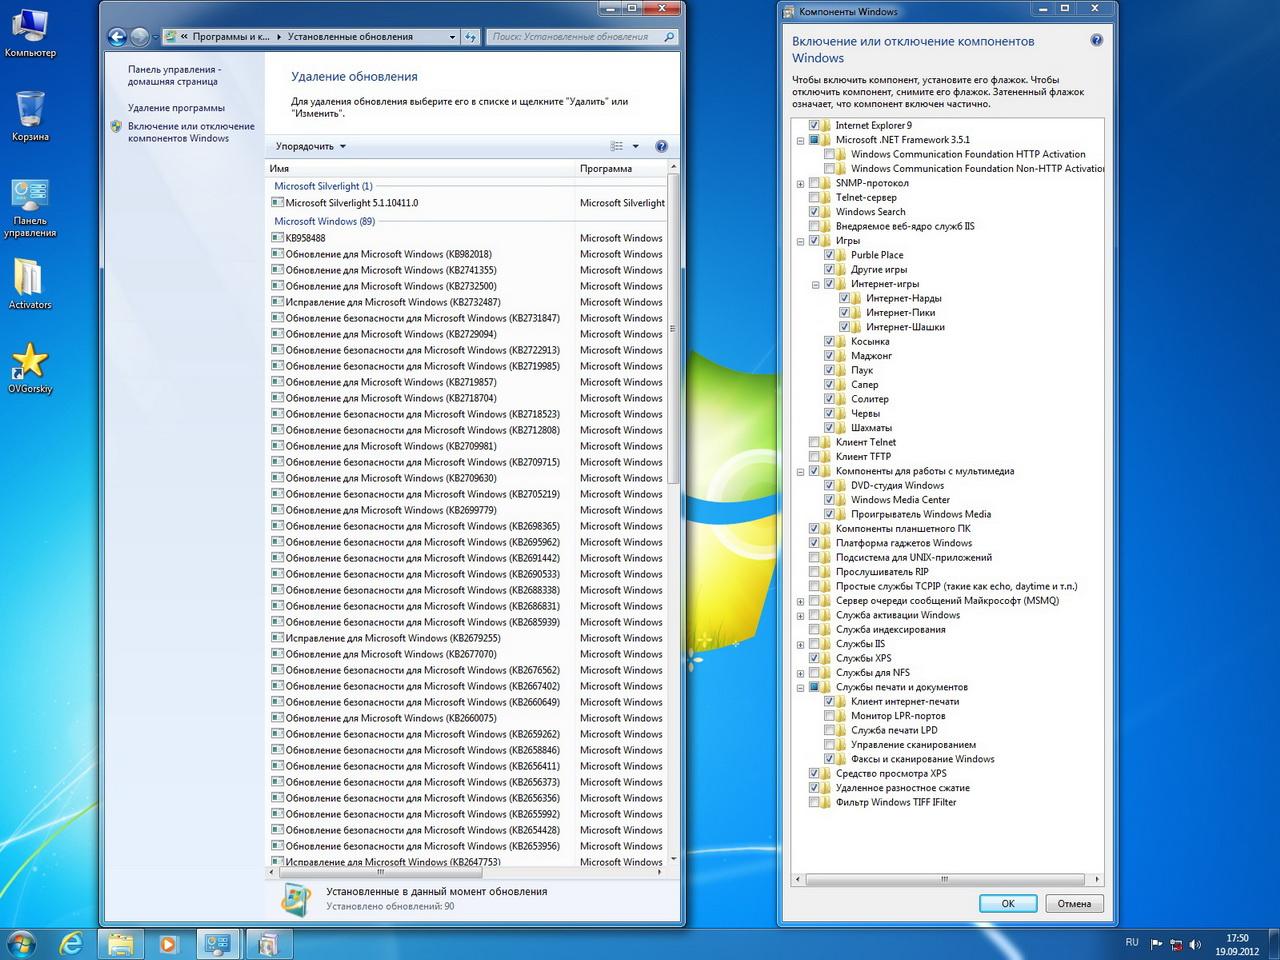Expand the Сервер очереди сообщений (MSMQ) node
Screen dimensions: 1280x960
(x=800, y=601)
